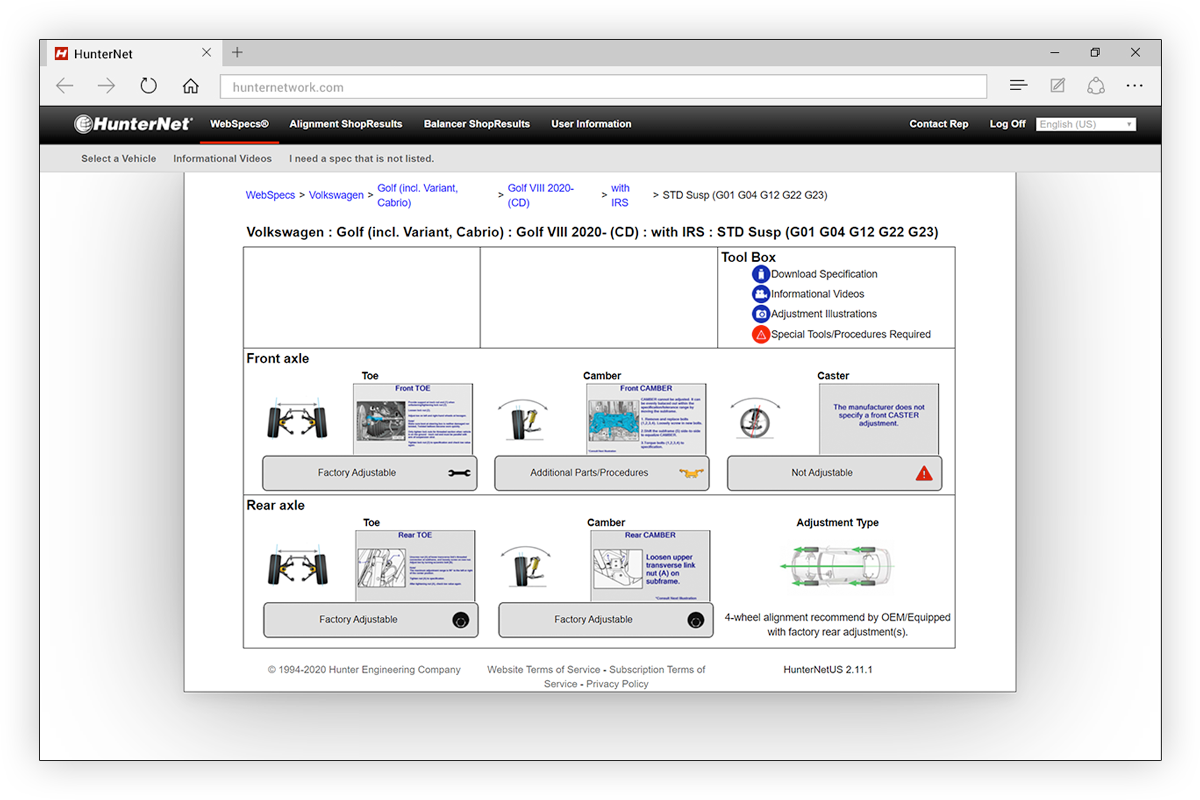Click the HunterNet logo

(x=132, y=124)
